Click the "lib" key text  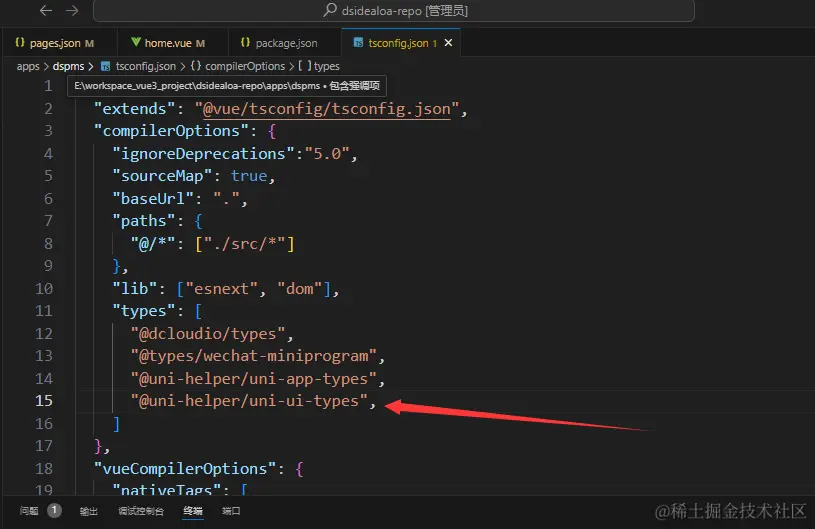pos(135,288)
